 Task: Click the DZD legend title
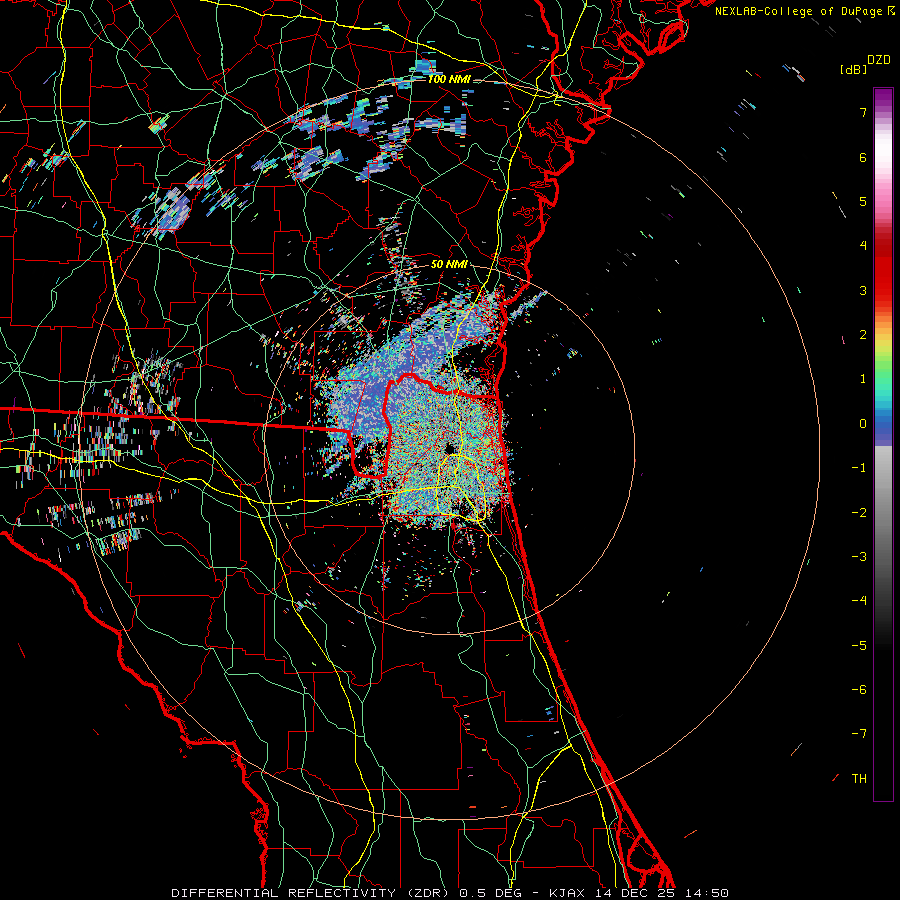(x=879, y=60)
